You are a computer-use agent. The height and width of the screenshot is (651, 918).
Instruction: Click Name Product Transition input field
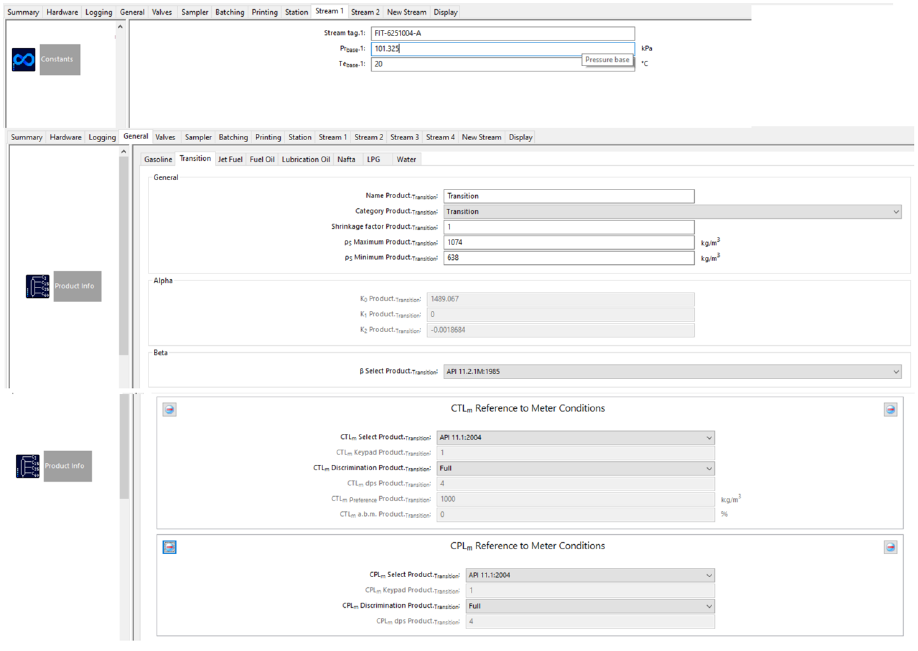click(569, 196)
